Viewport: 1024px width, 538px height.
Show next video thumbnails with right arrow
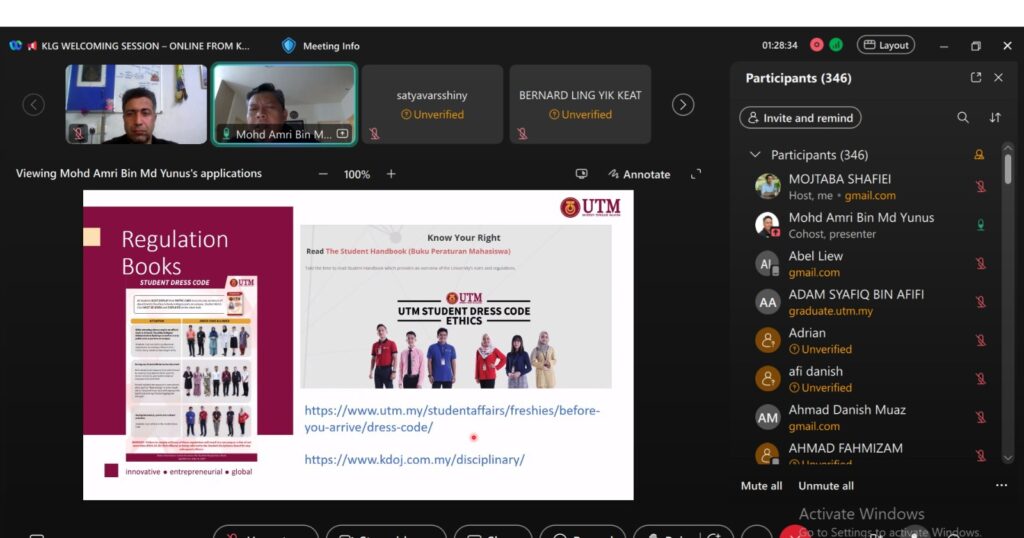[x=683, y=105]
